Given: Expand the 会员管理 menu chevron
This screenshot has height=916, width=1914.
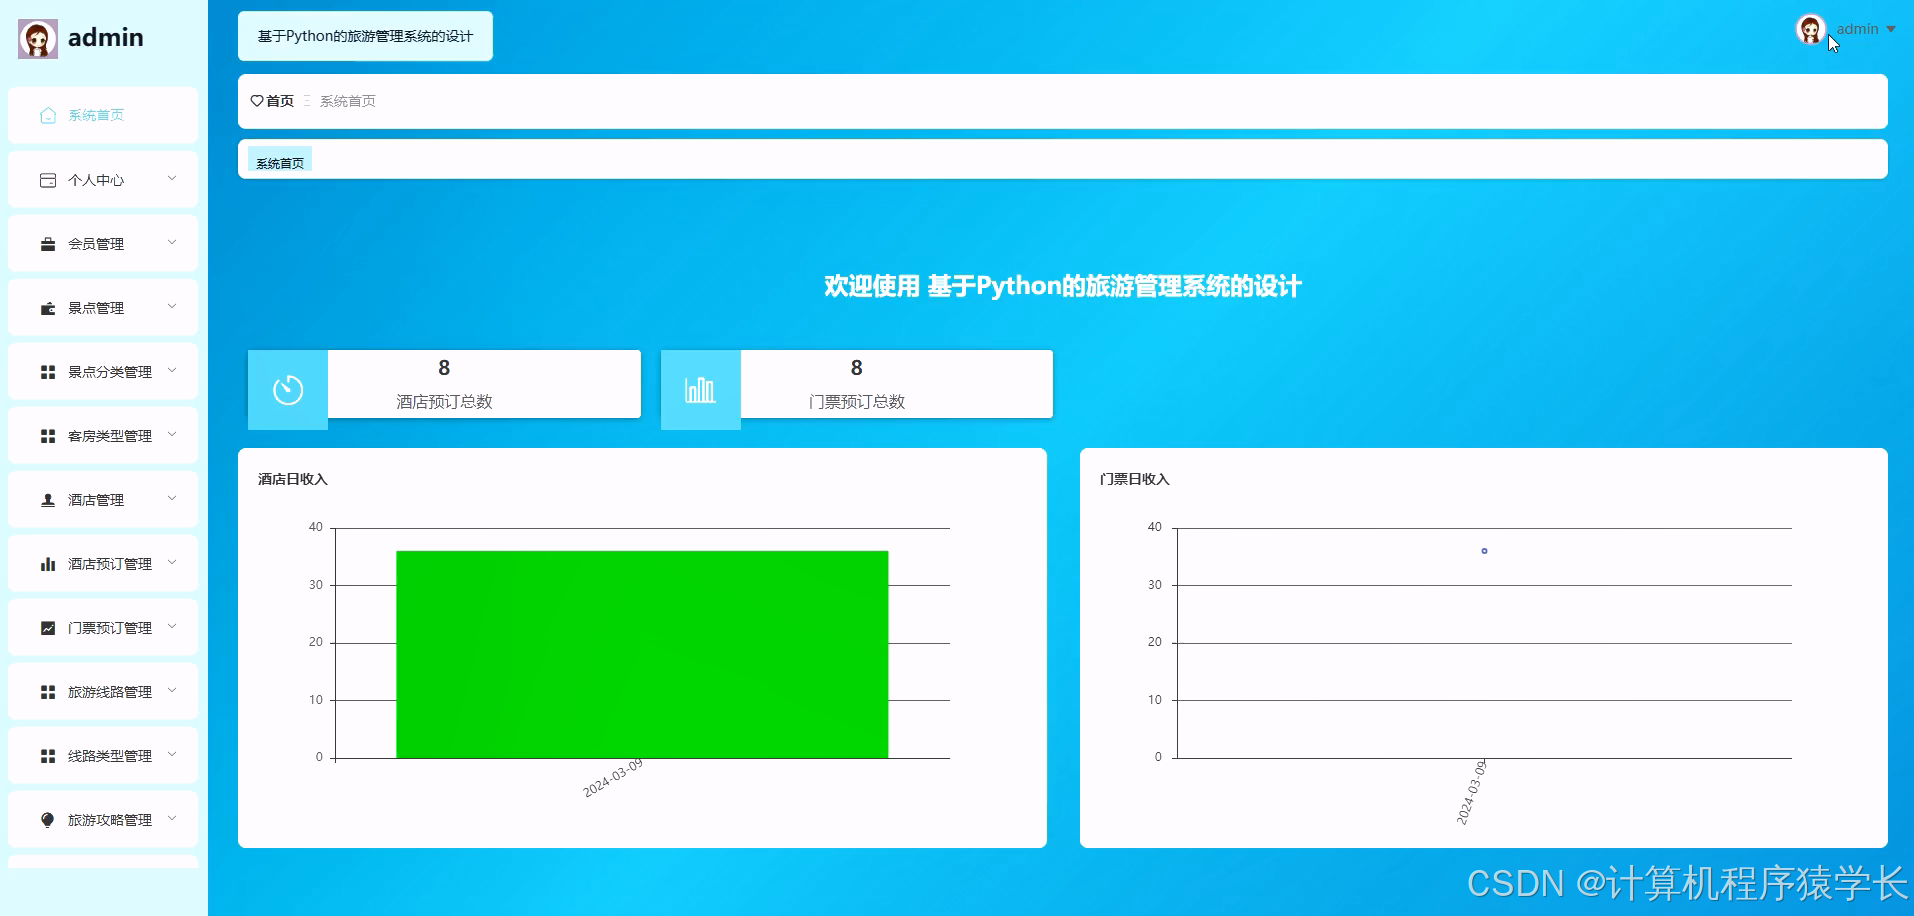Looking at the screenshot, I should pos(172,243).
